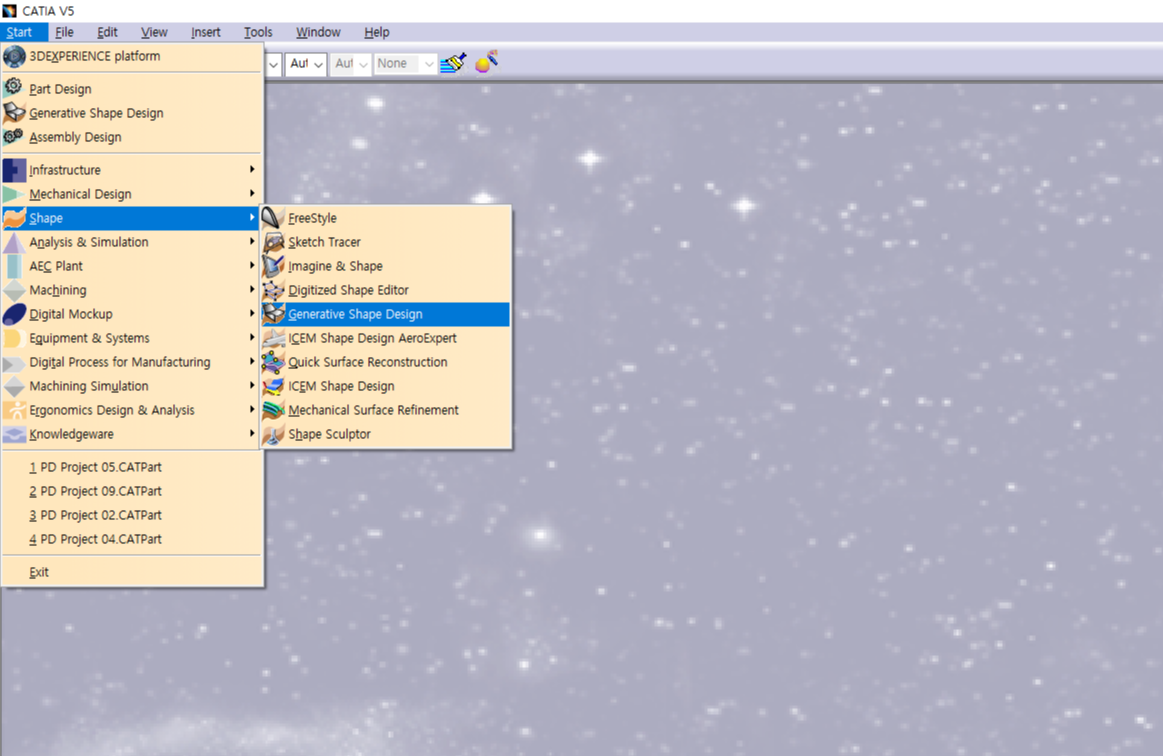The height and width of the screenshot is (756, 1163).
Task: Choose Generative Shape Design in Start favorites
Action: tap(132, 113)
